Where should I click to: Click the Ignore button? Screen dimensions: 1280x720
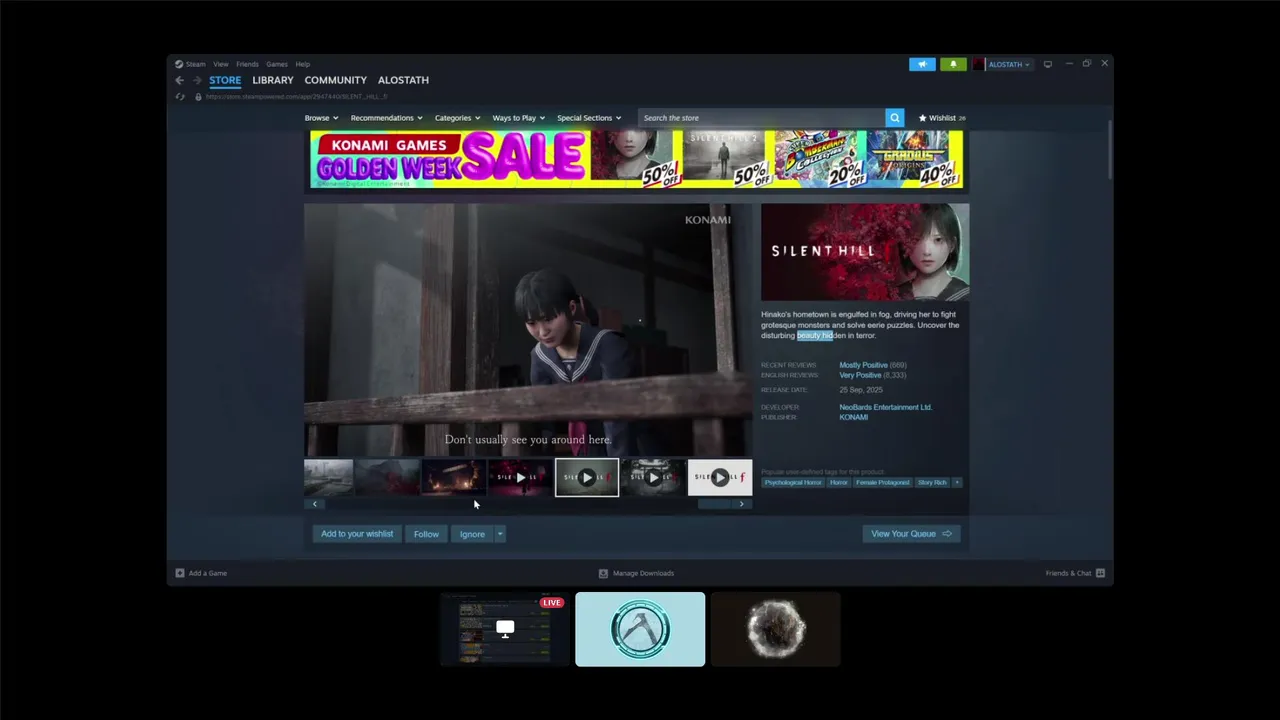[x=472, y=534]
